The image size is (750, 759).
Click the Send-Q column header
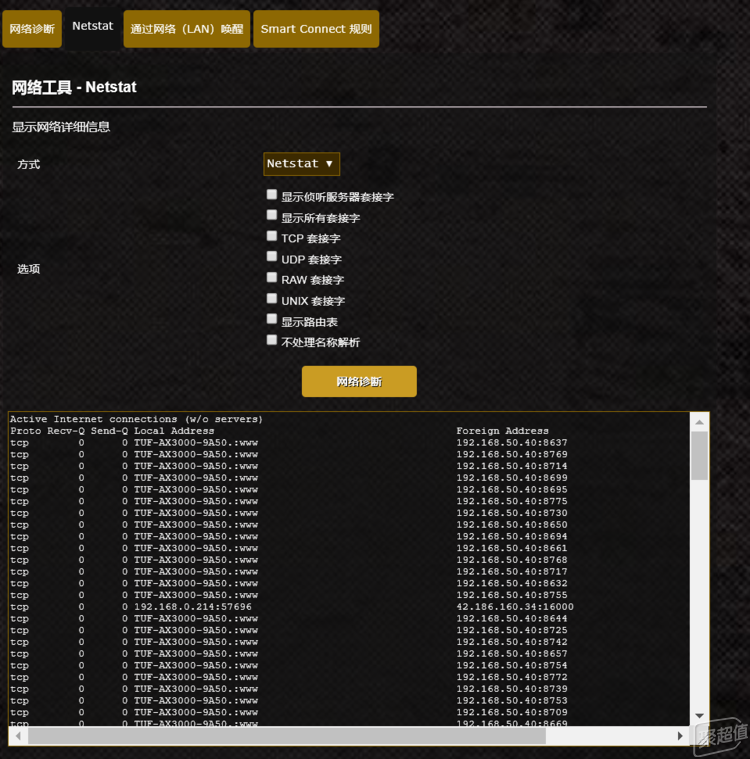click(x=109, y=431)
